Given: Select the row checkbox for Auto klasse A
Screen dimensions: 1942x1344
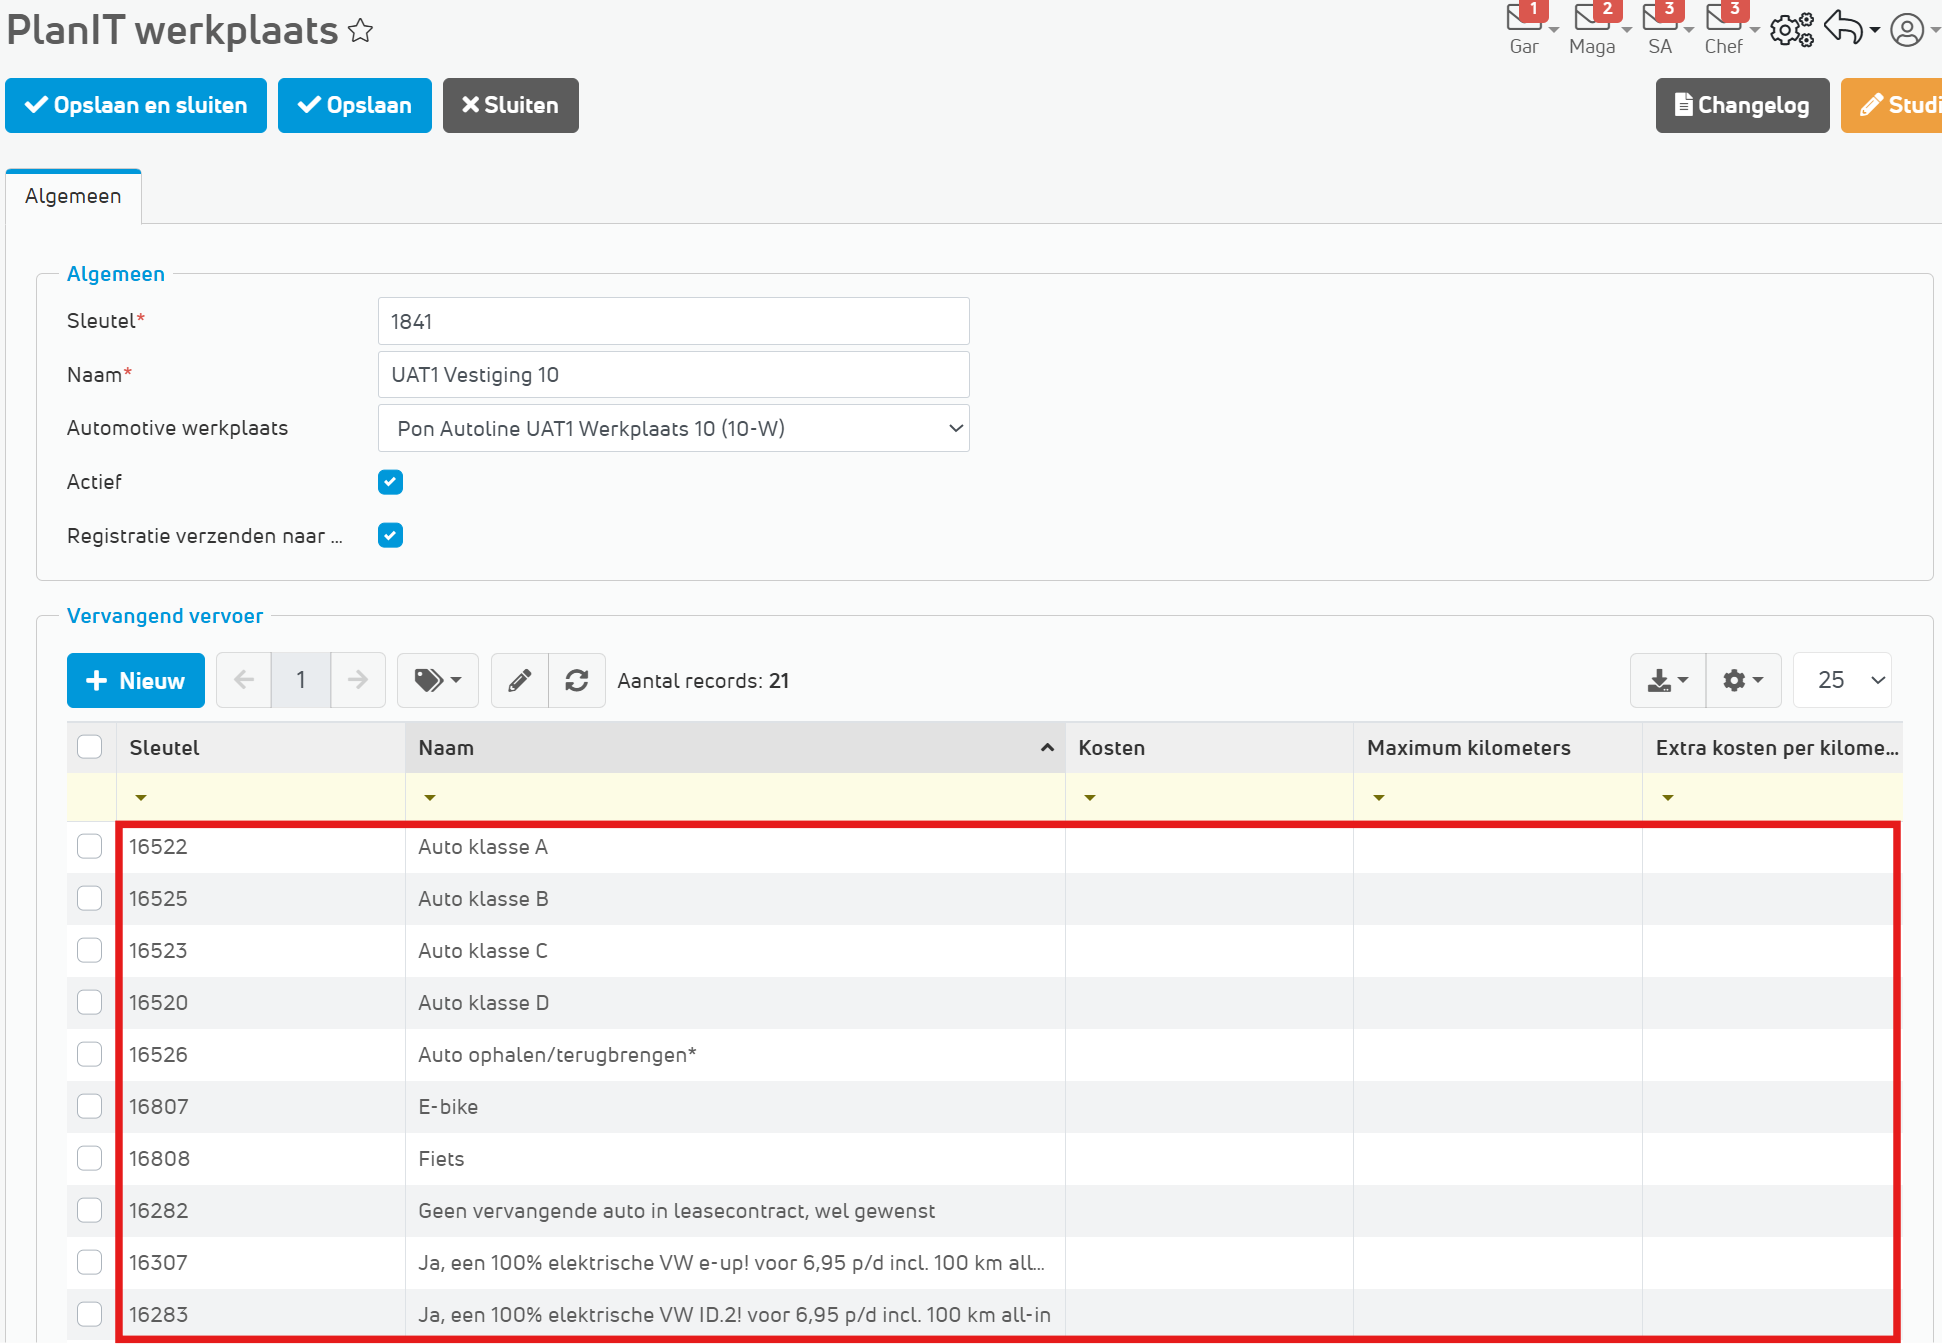Looking at the screenshot, I should (x=90, y=847).
